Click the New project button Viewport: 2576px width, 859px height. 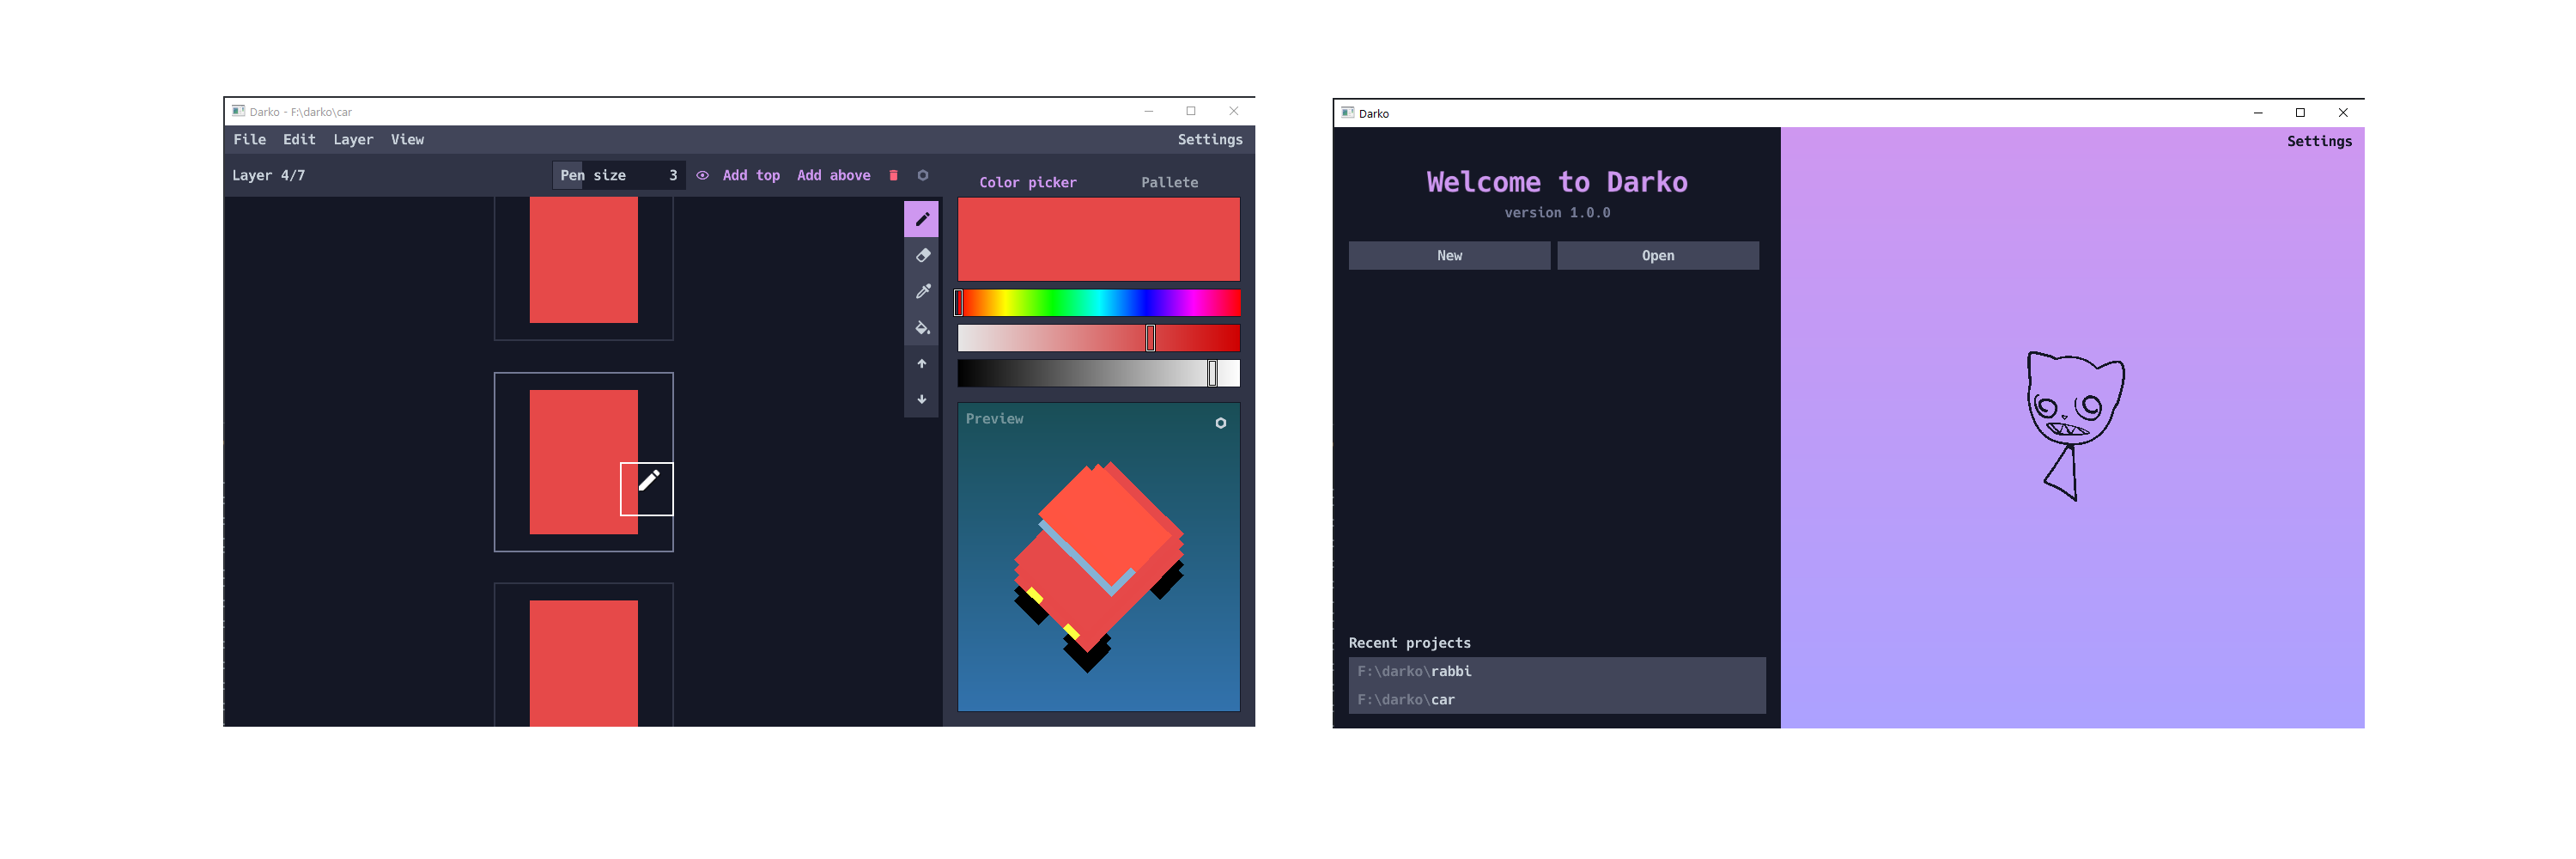tap(1449, 255)
